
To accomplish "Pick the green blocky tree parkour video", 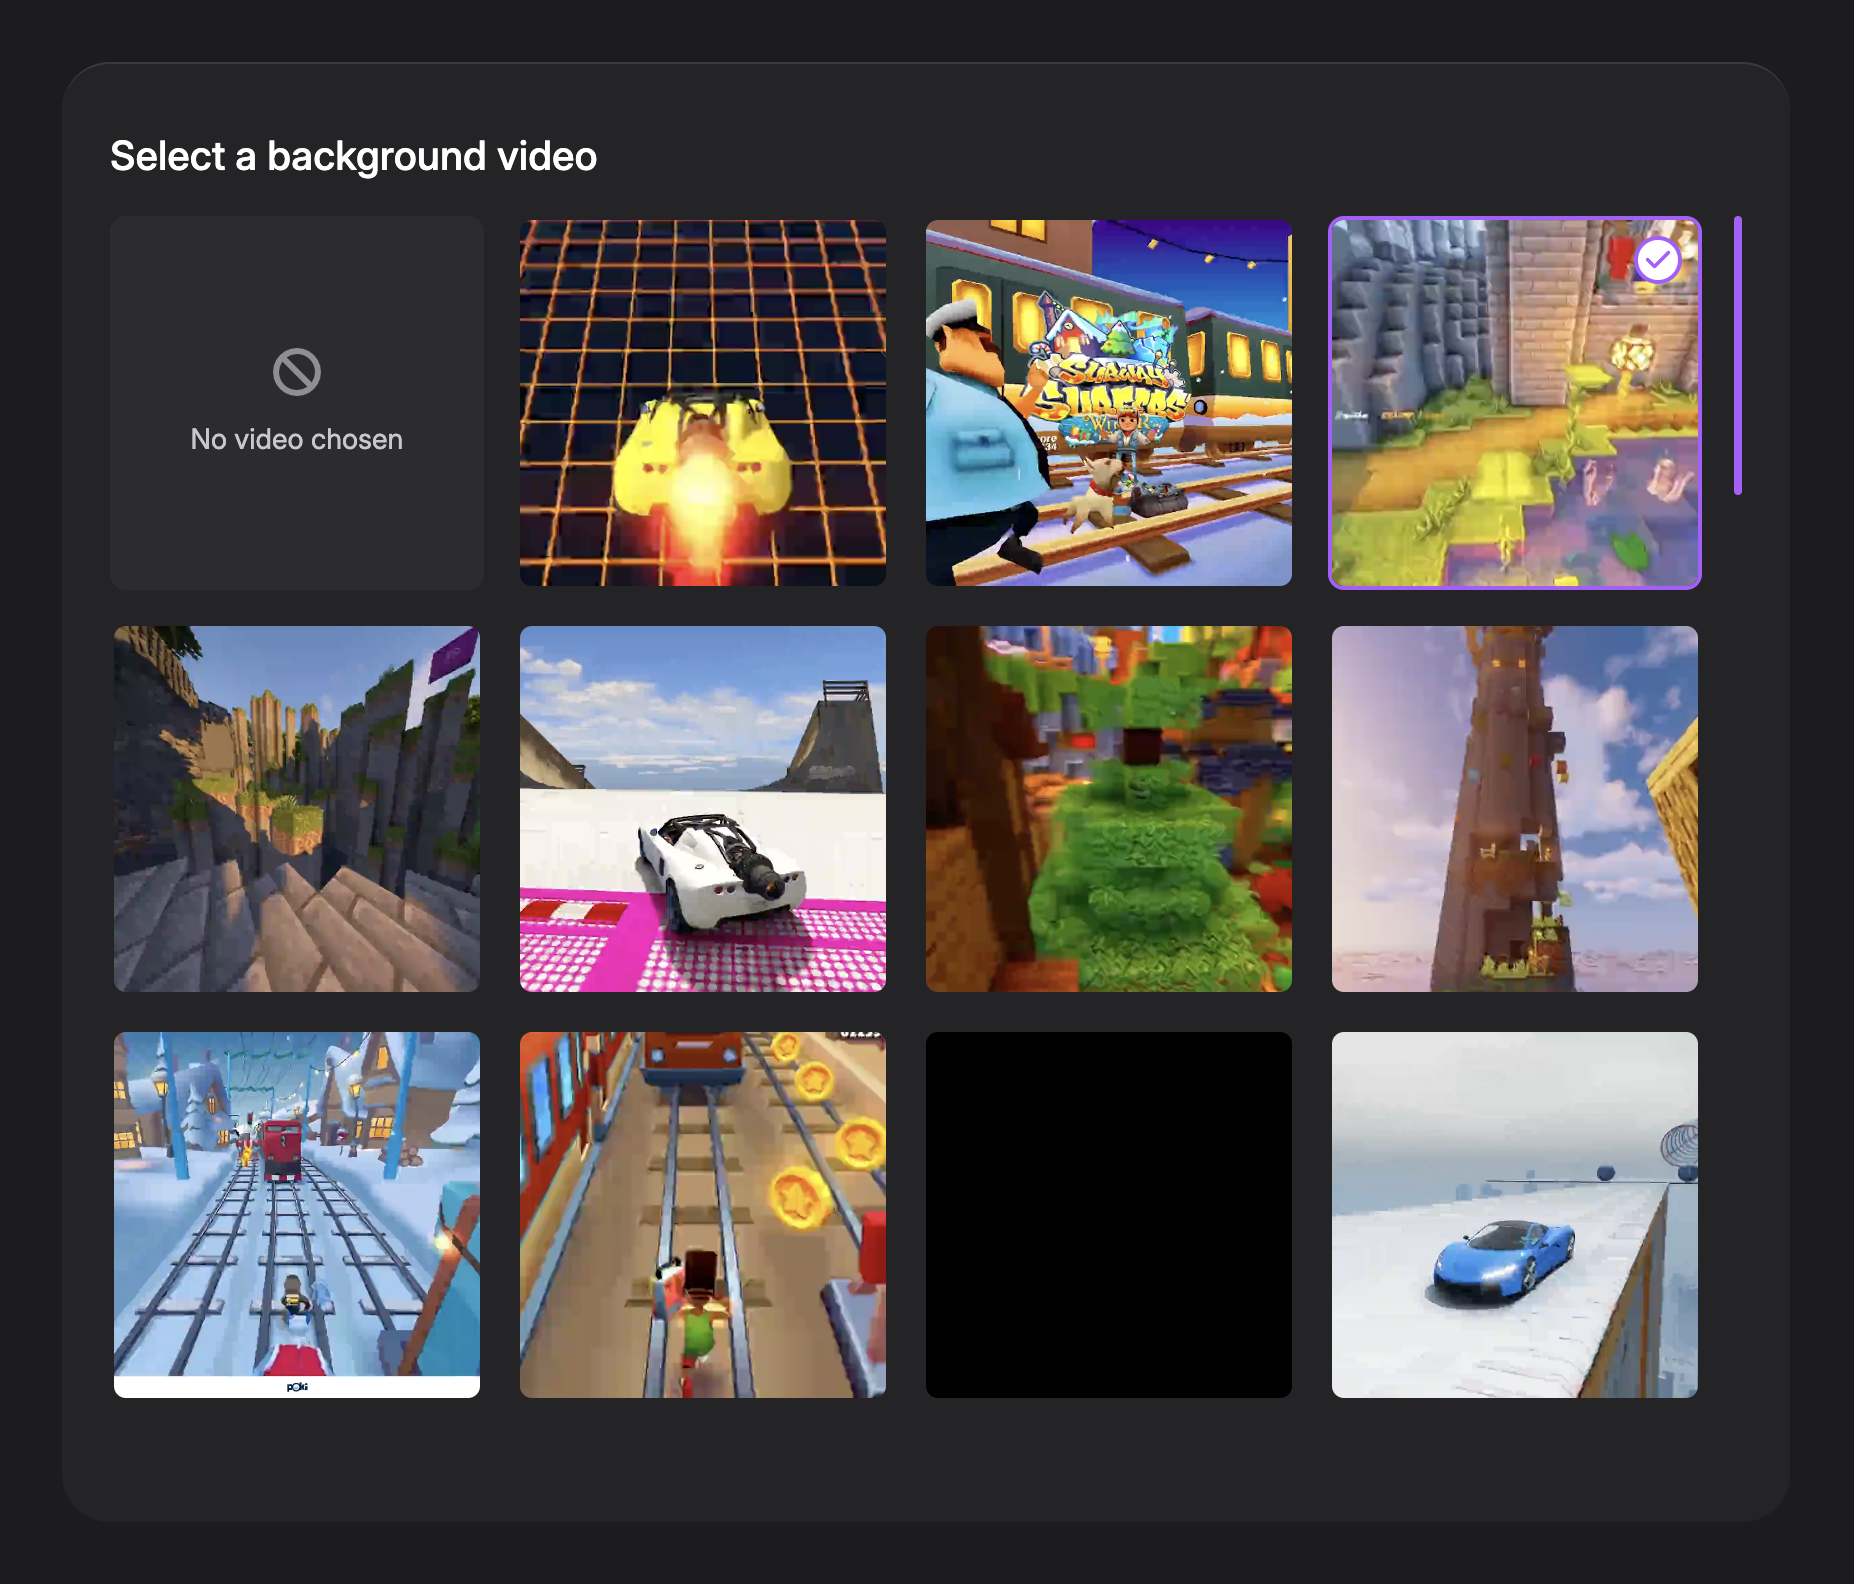I will 1109,809.
